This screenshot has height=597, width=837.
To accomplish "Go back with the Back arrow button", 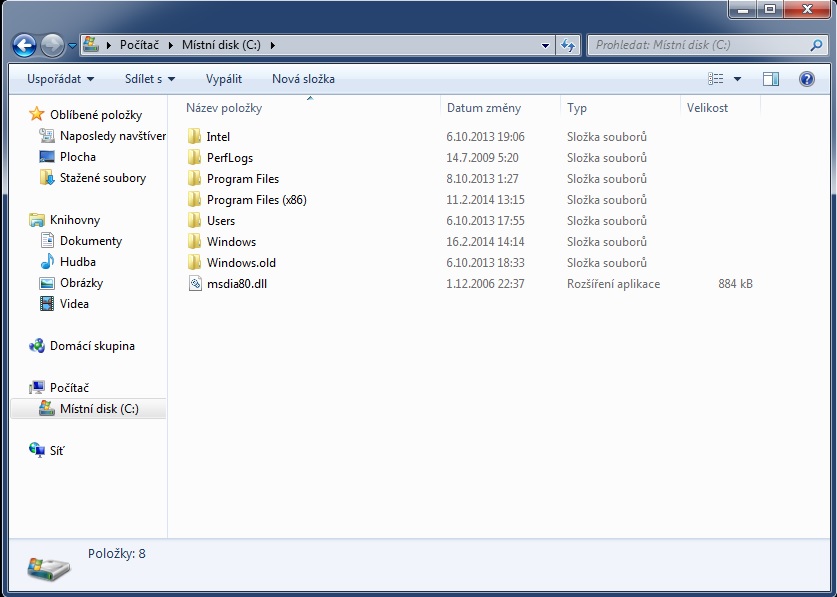I will click(x=24, y=45).
